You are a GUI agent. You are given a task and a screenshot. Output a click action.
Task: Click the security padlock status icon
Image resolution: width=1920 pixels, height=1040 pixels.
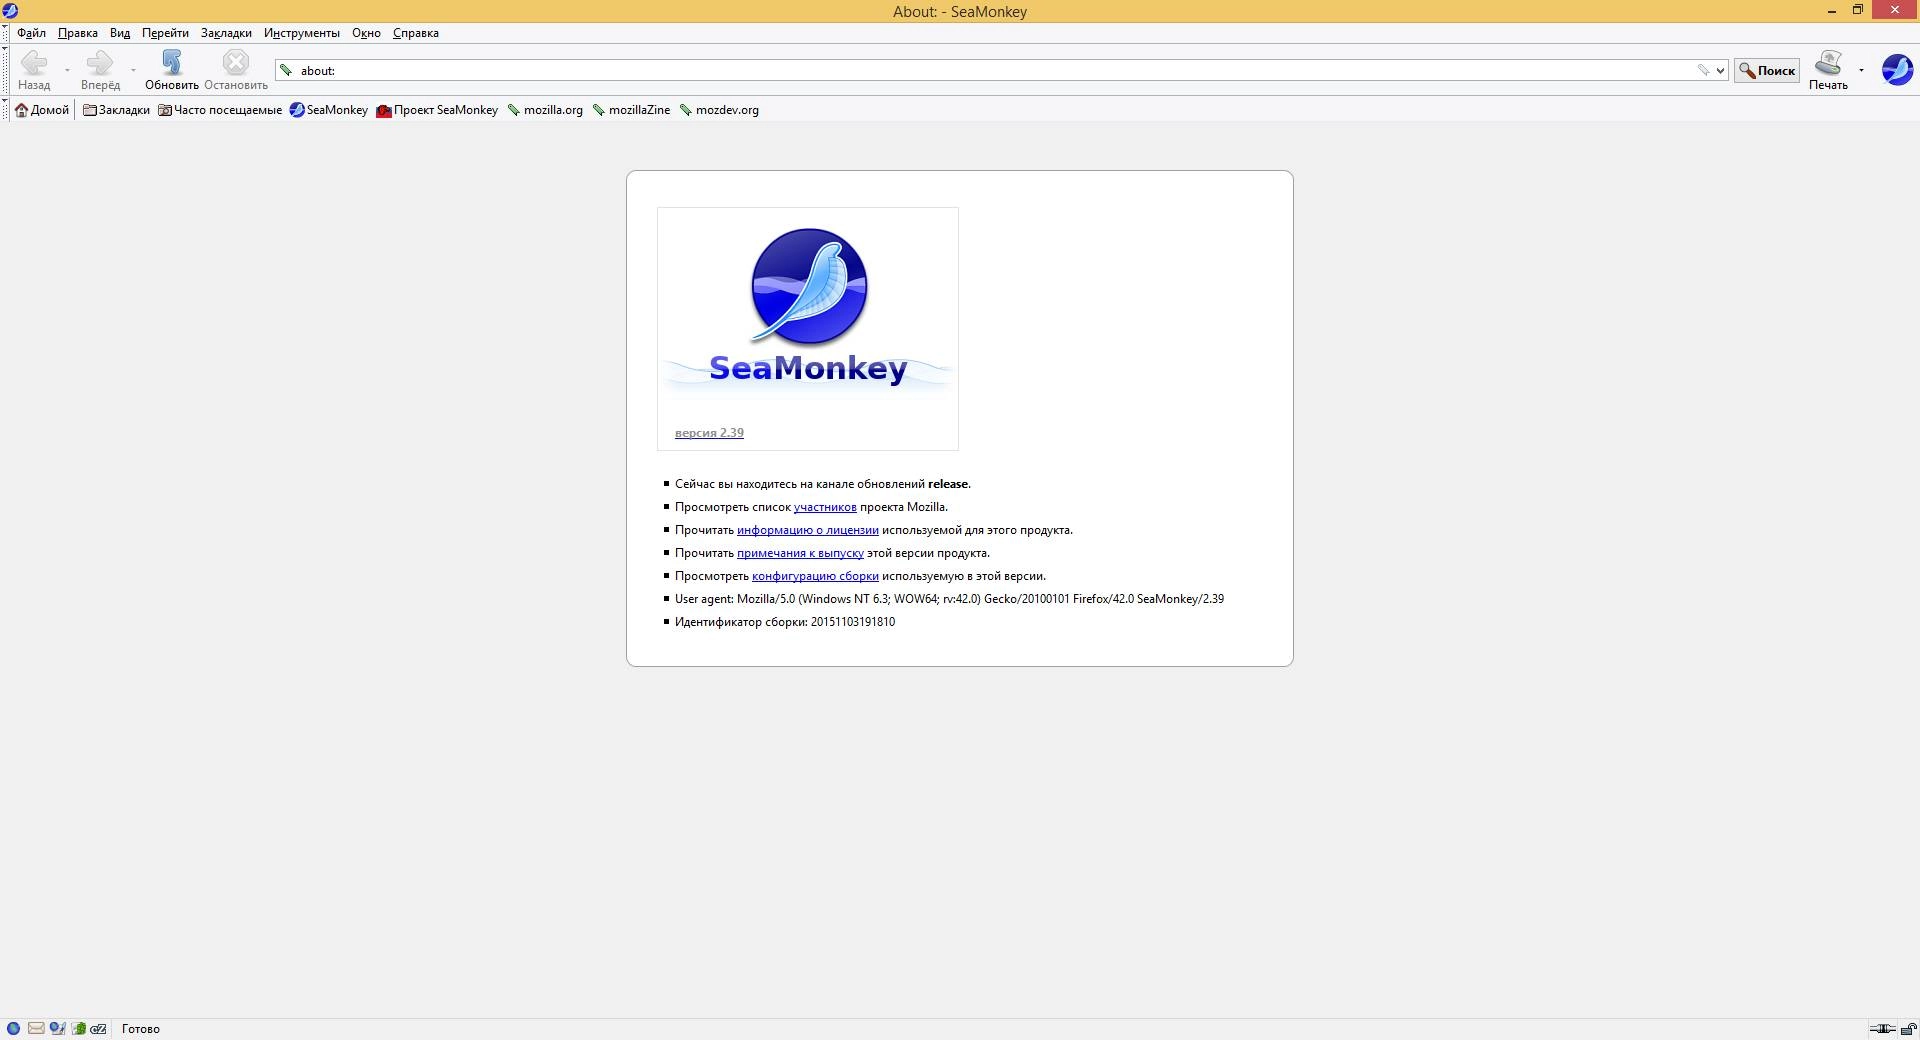coord(1908,1028)
